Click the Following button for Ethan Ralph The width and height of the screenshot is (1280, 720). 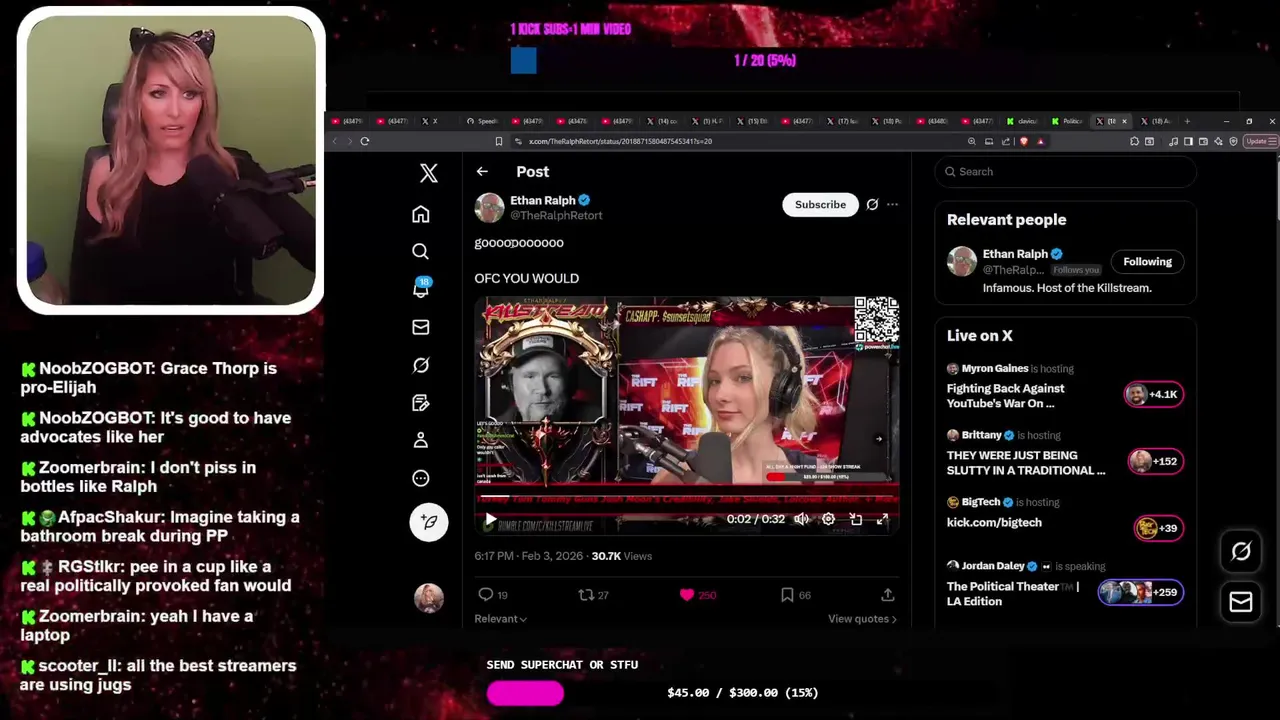pos(1147,262)
